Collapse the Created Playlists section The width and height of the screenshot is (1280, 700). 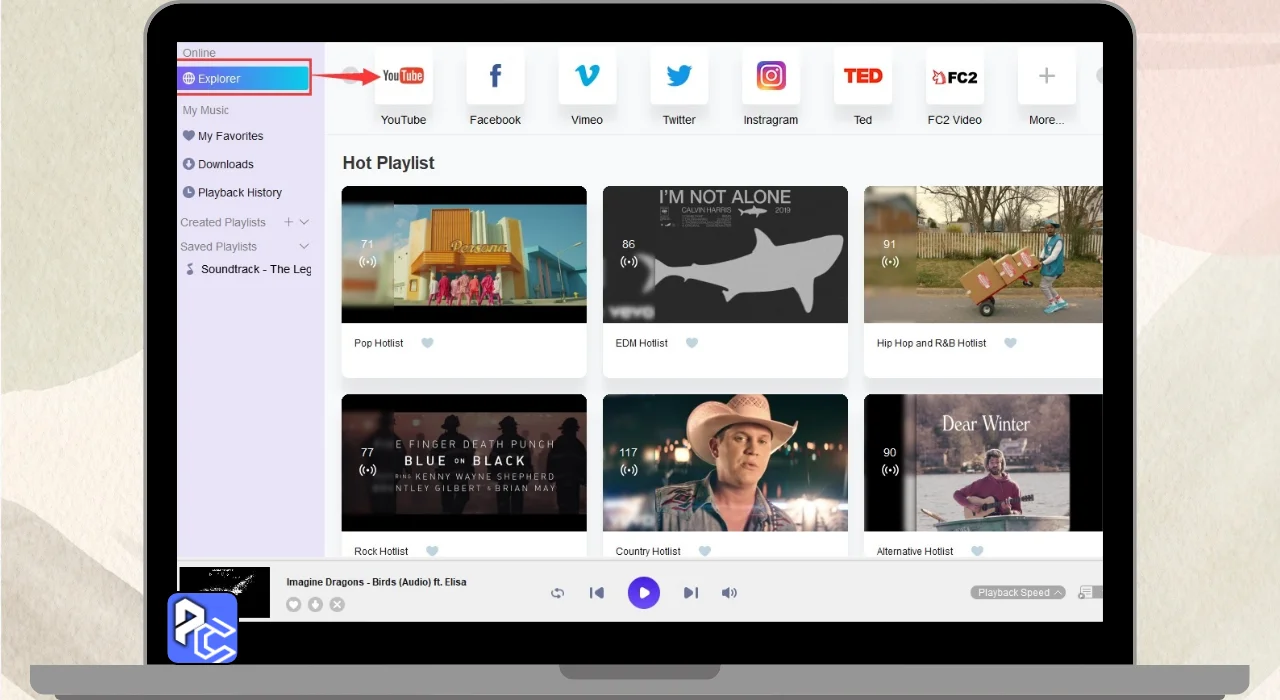305,222
